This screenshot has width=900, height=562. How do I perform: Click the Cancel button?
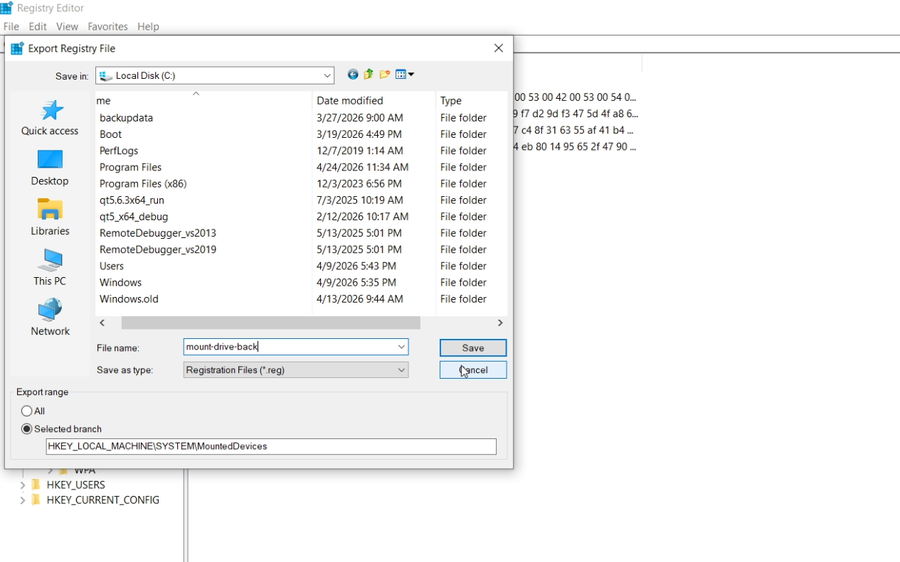[x=473, y=370]
